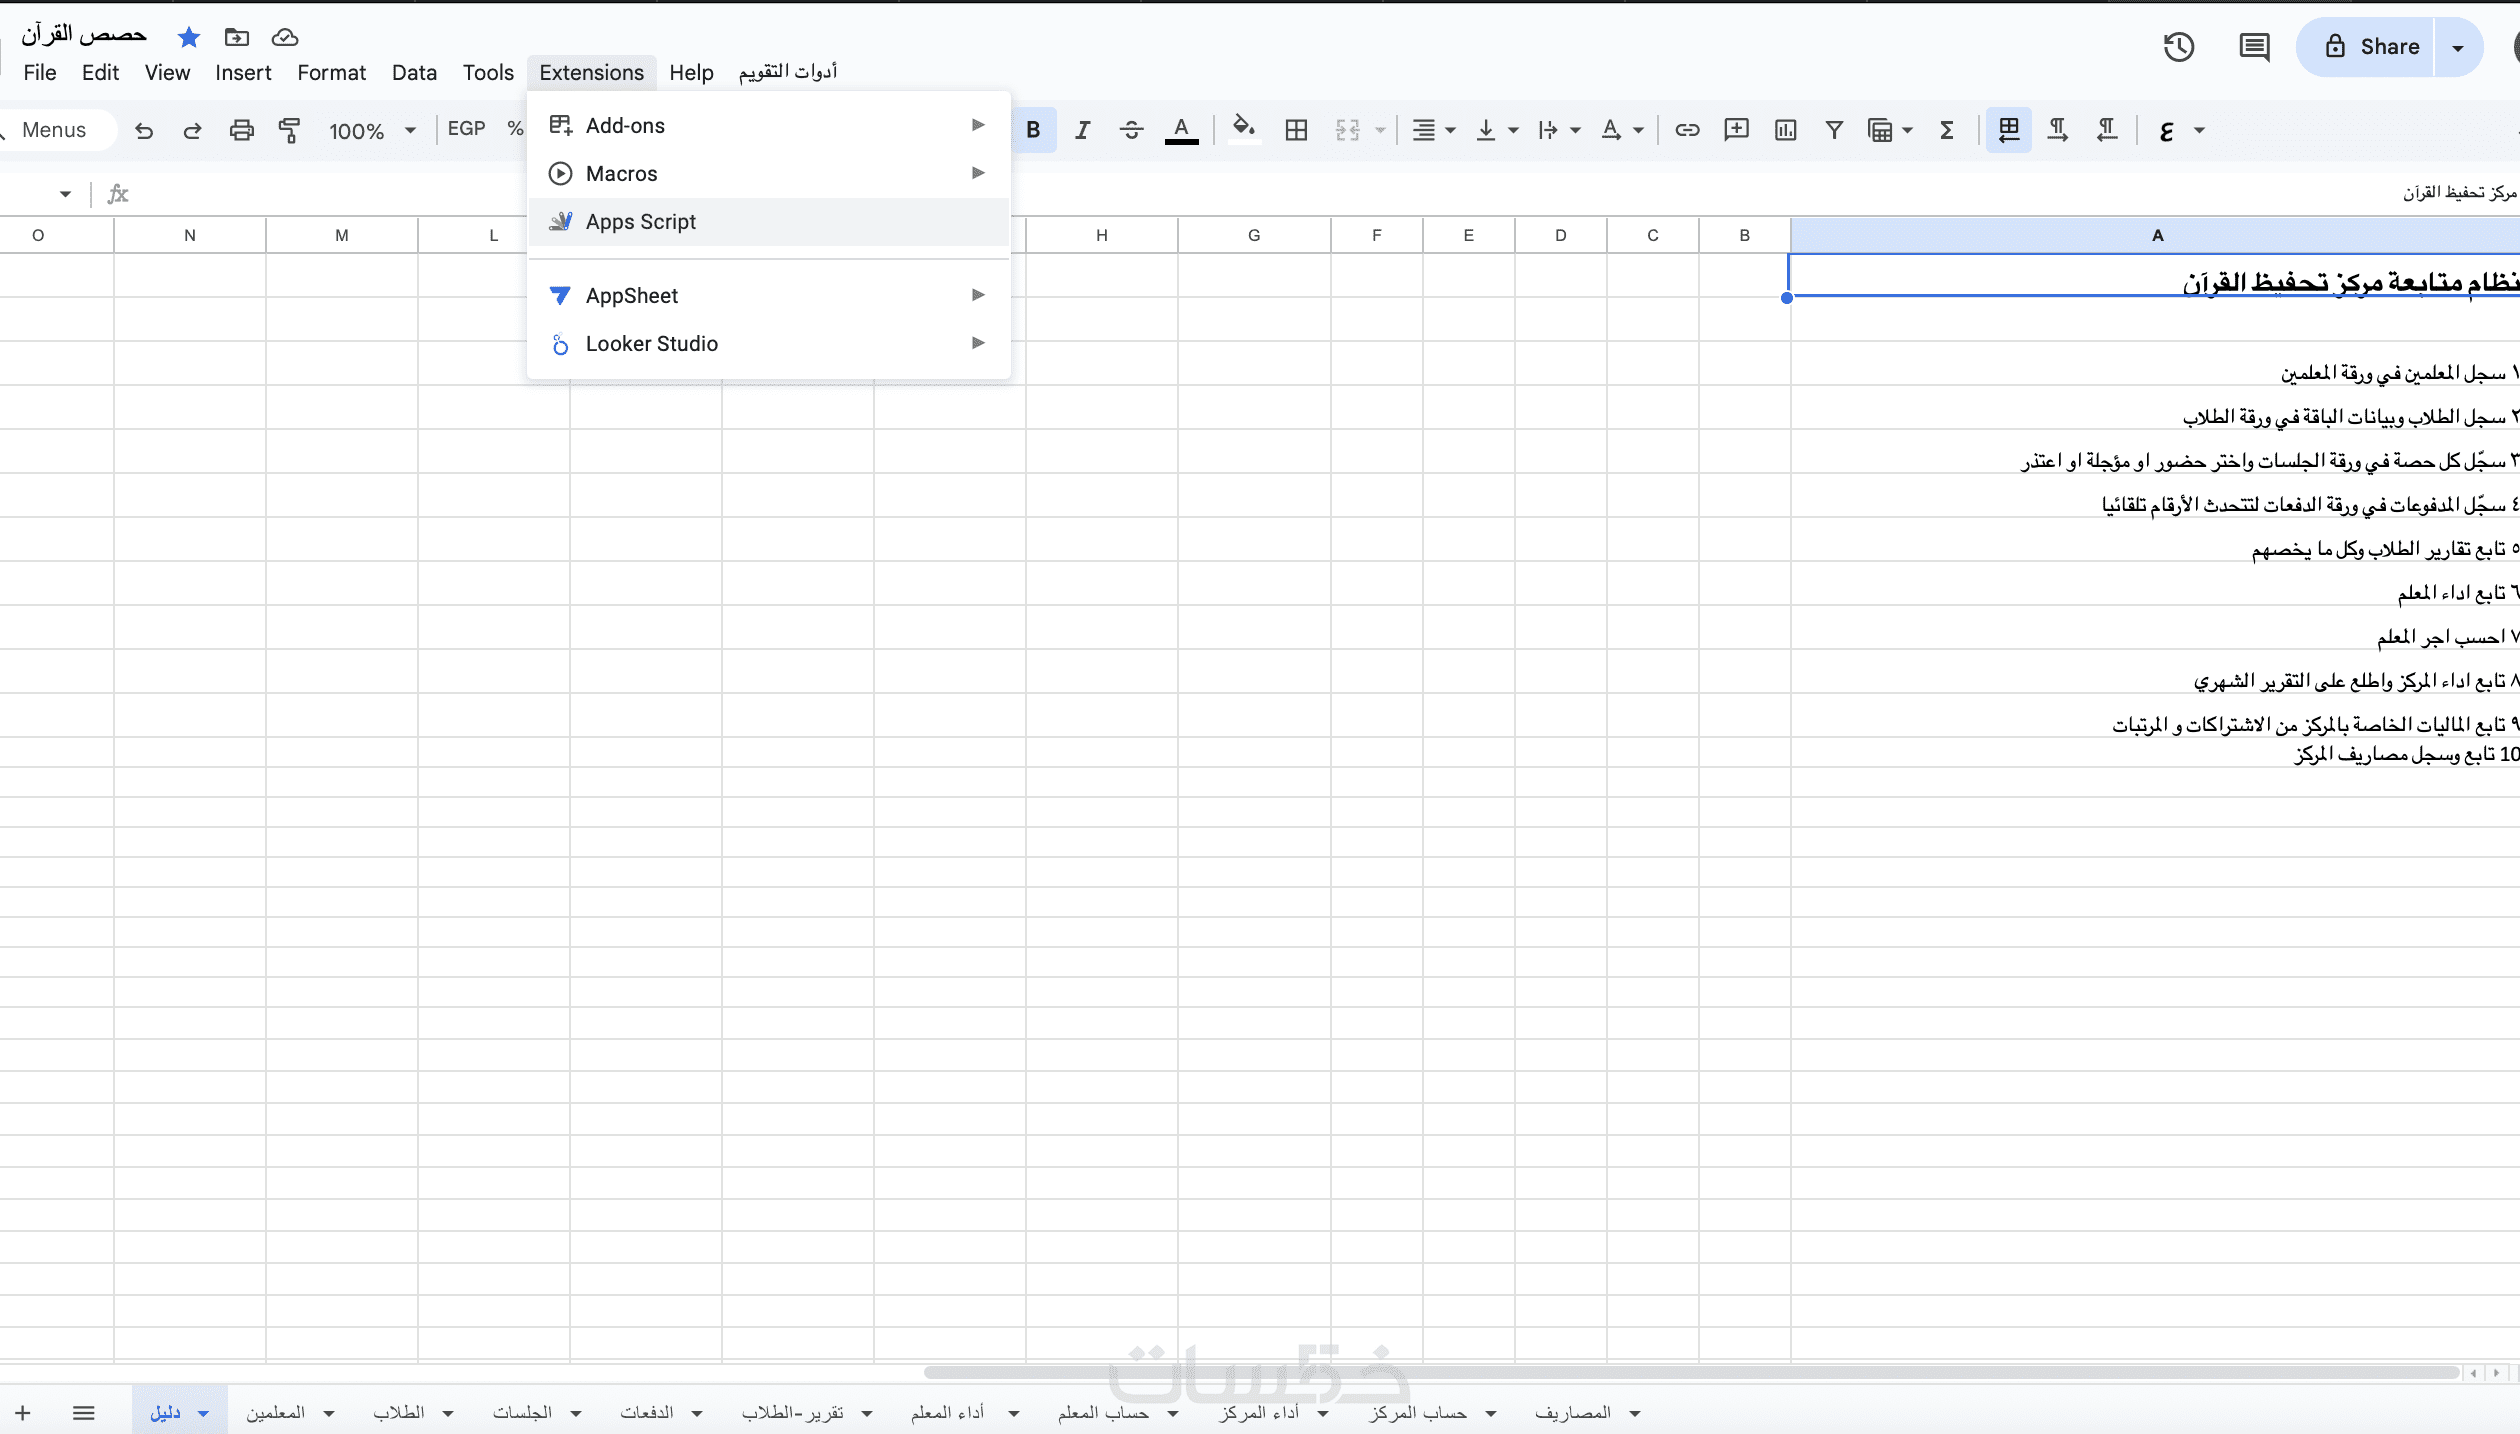Toggle bold formatting
Screen dimensions: 2520x1434
pos(1033,130)
